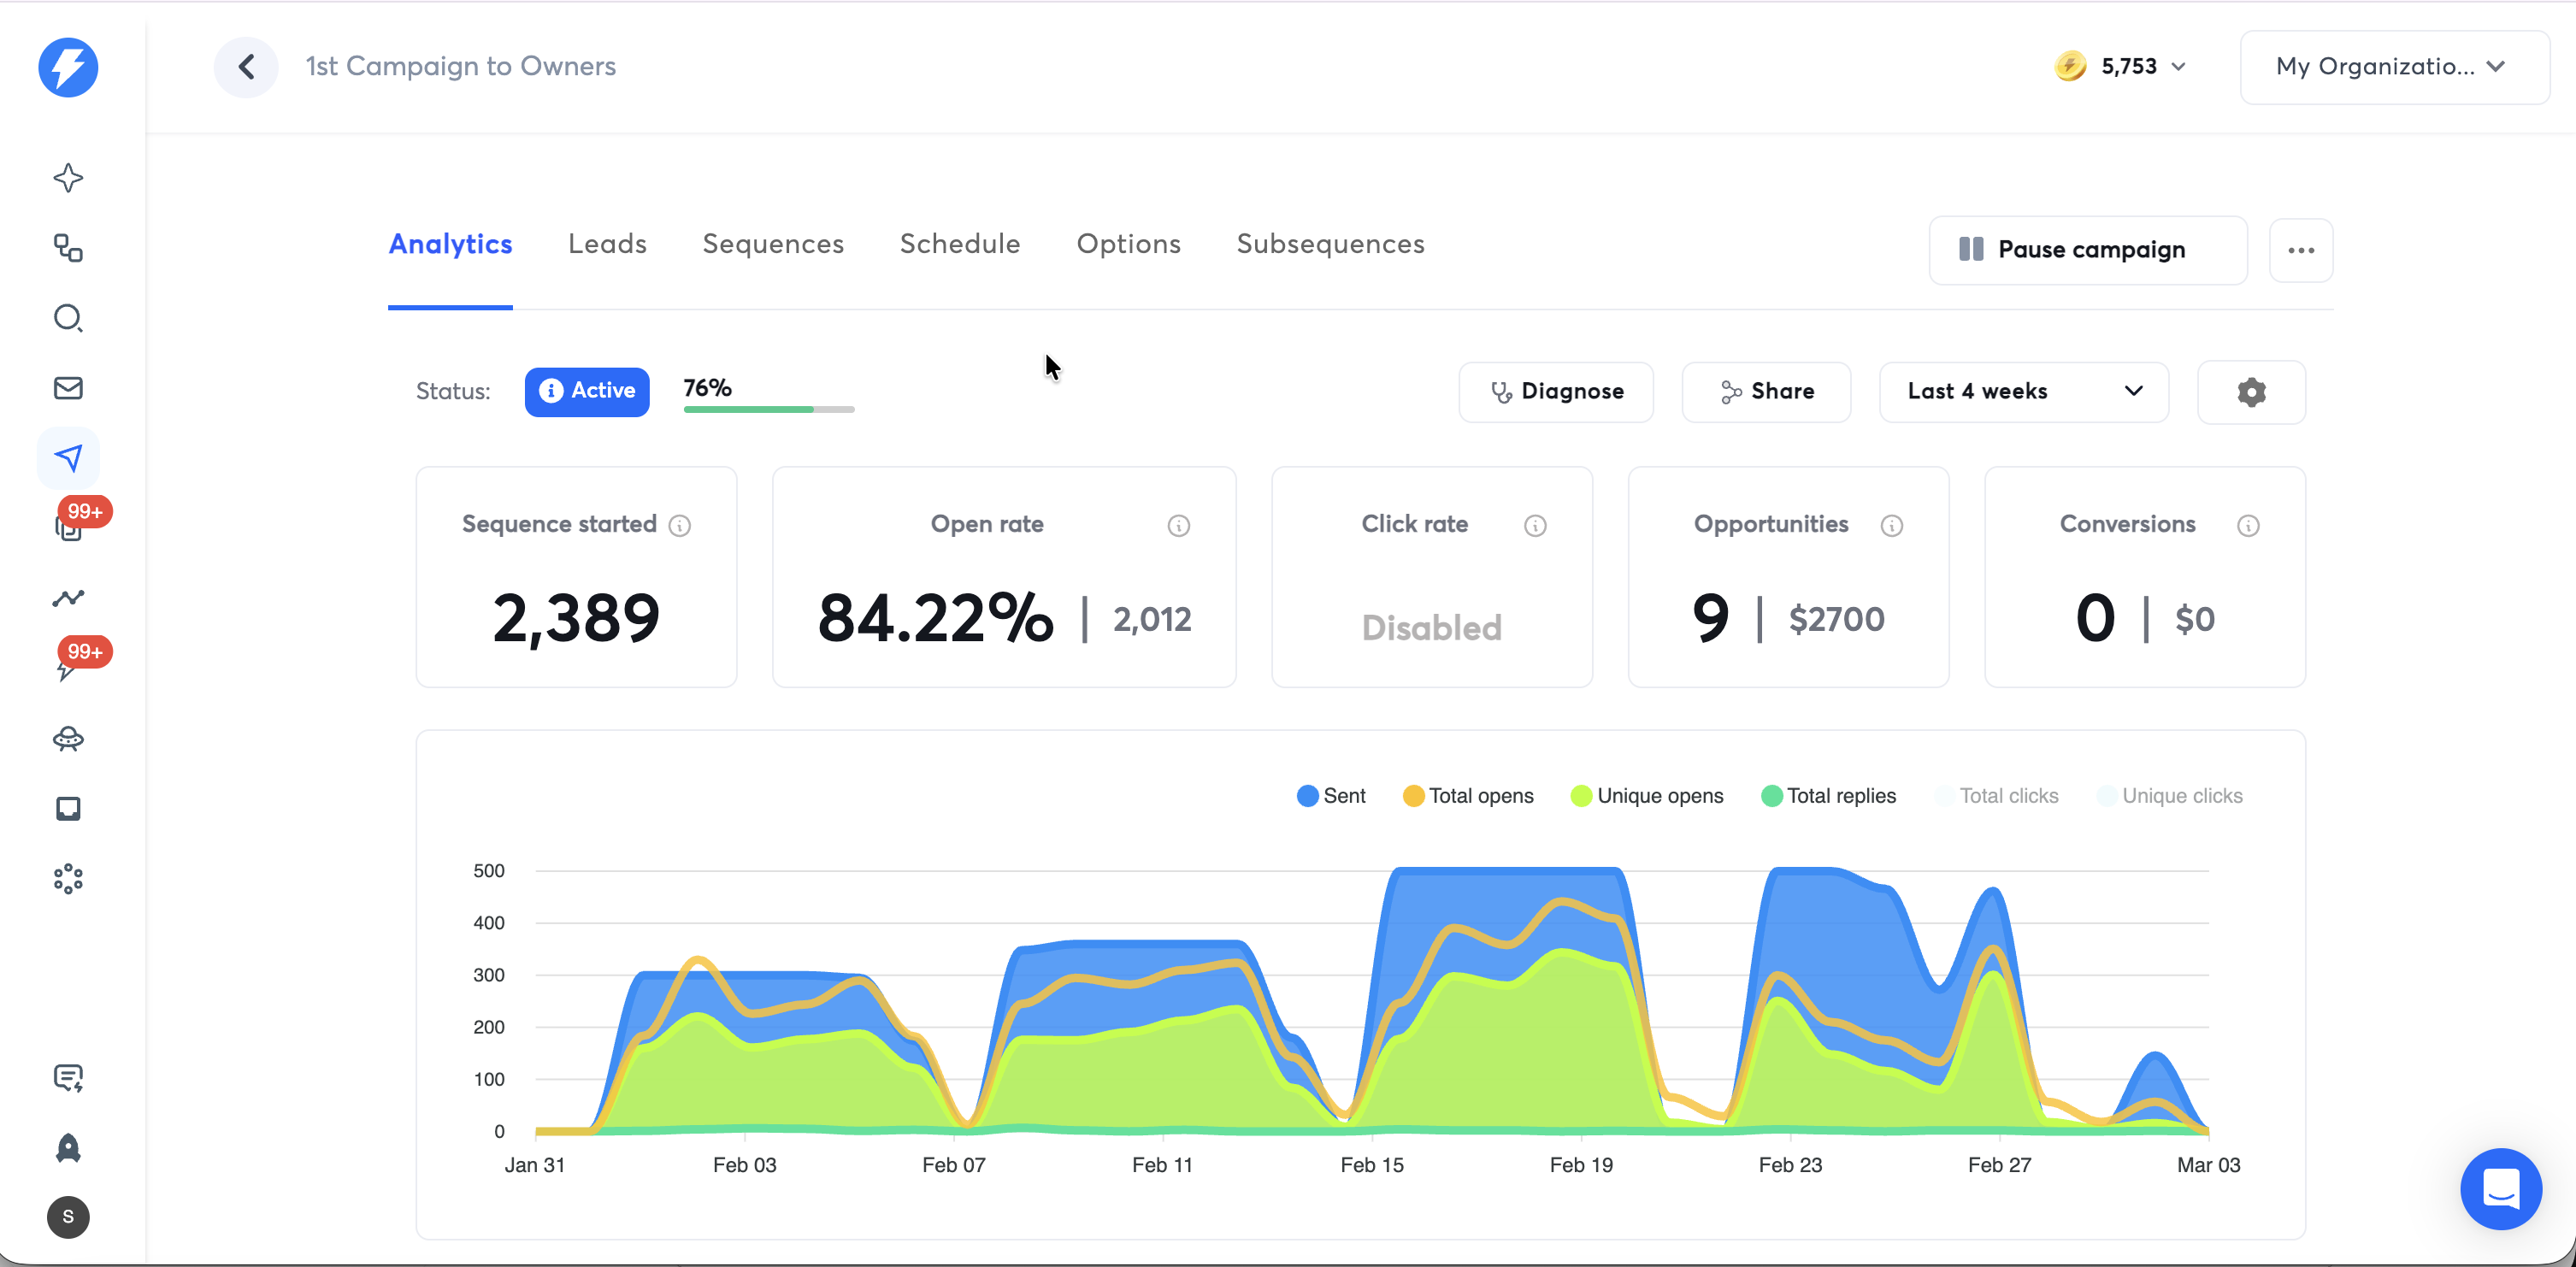Switch to the Subsequences tab
This screenshot has height=1267, width=2576.
(1330, 244)
